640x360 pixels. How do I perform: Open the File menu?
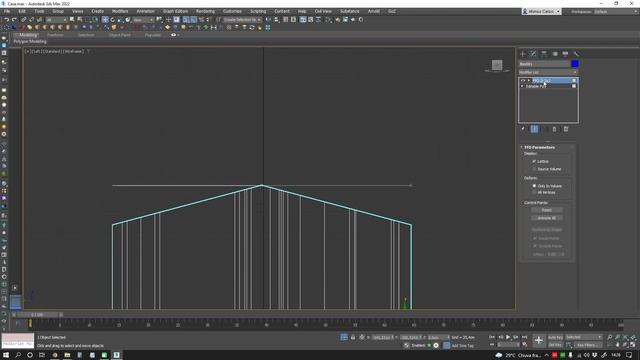(7, 11)
